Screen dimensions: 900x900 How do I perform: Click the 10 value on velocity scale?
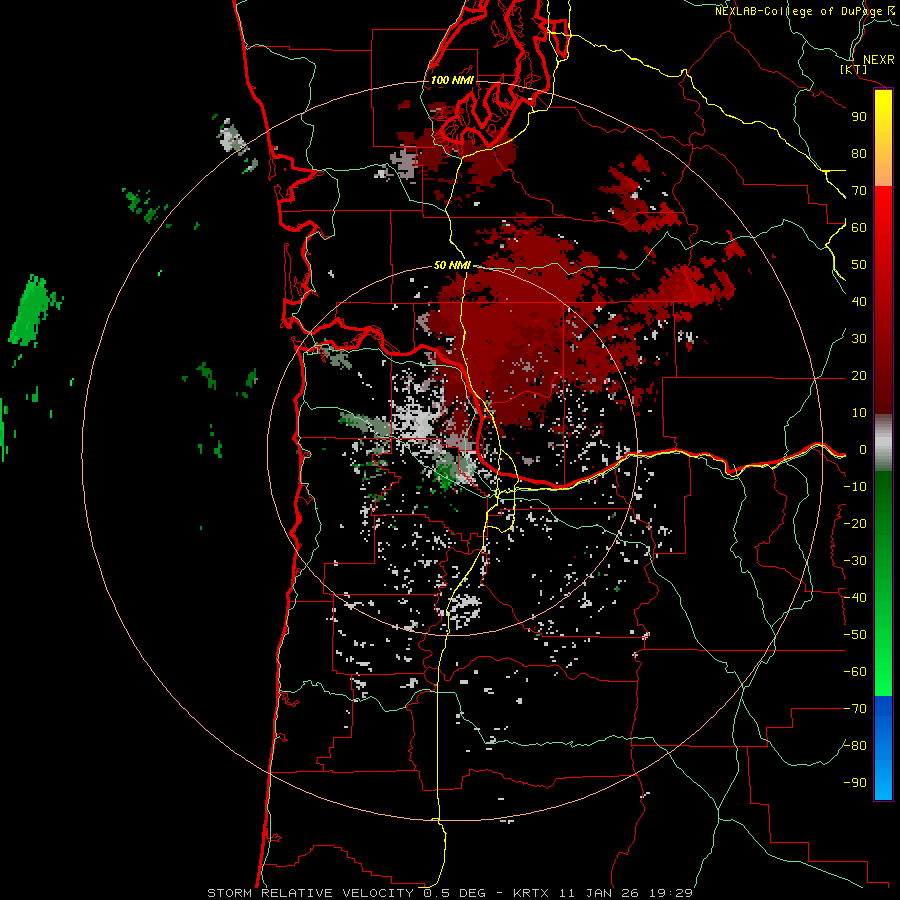click(x=859, y=413)
